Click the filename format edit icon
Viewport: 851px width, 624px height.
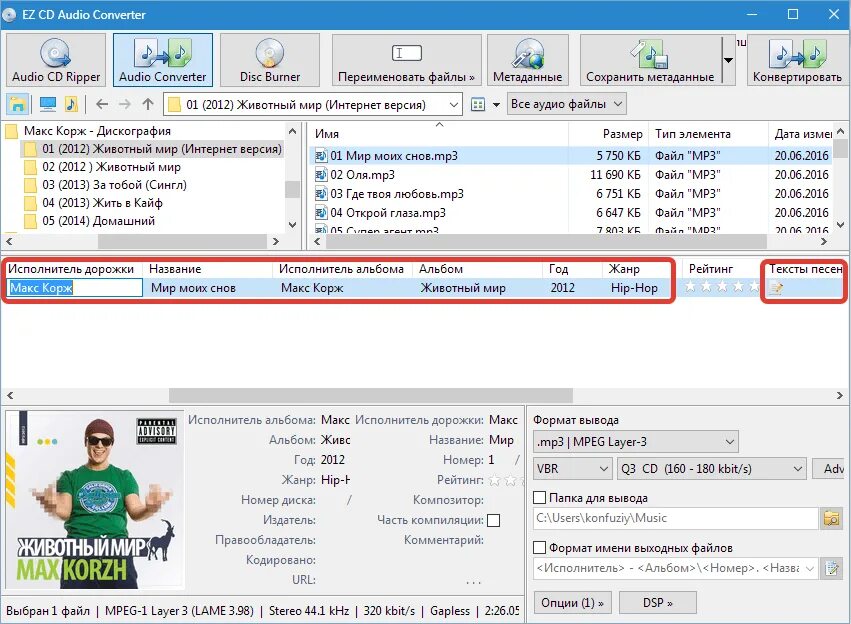point(831,568)
